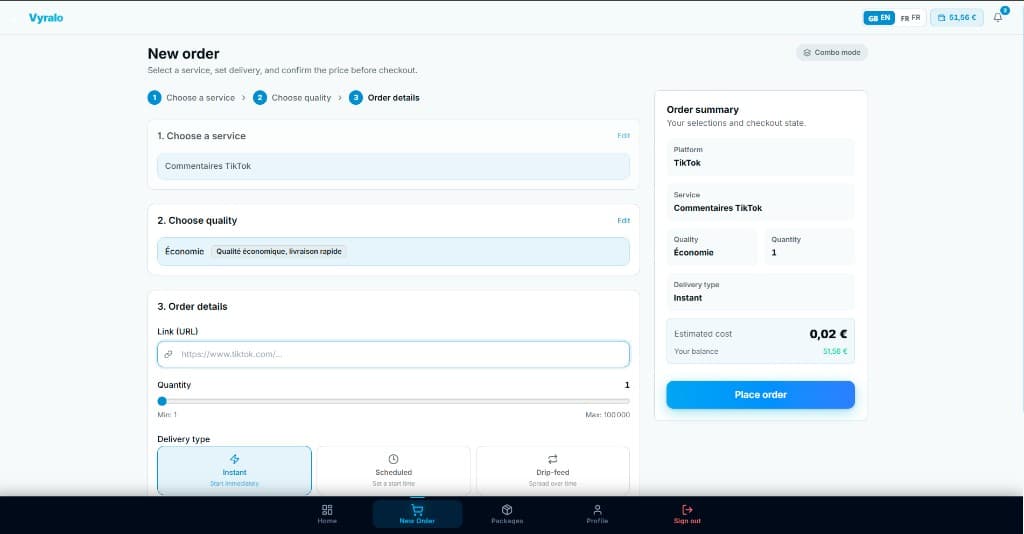Click the Commentaires TikTok service box

pyautogui.click(x=393, y=166)
